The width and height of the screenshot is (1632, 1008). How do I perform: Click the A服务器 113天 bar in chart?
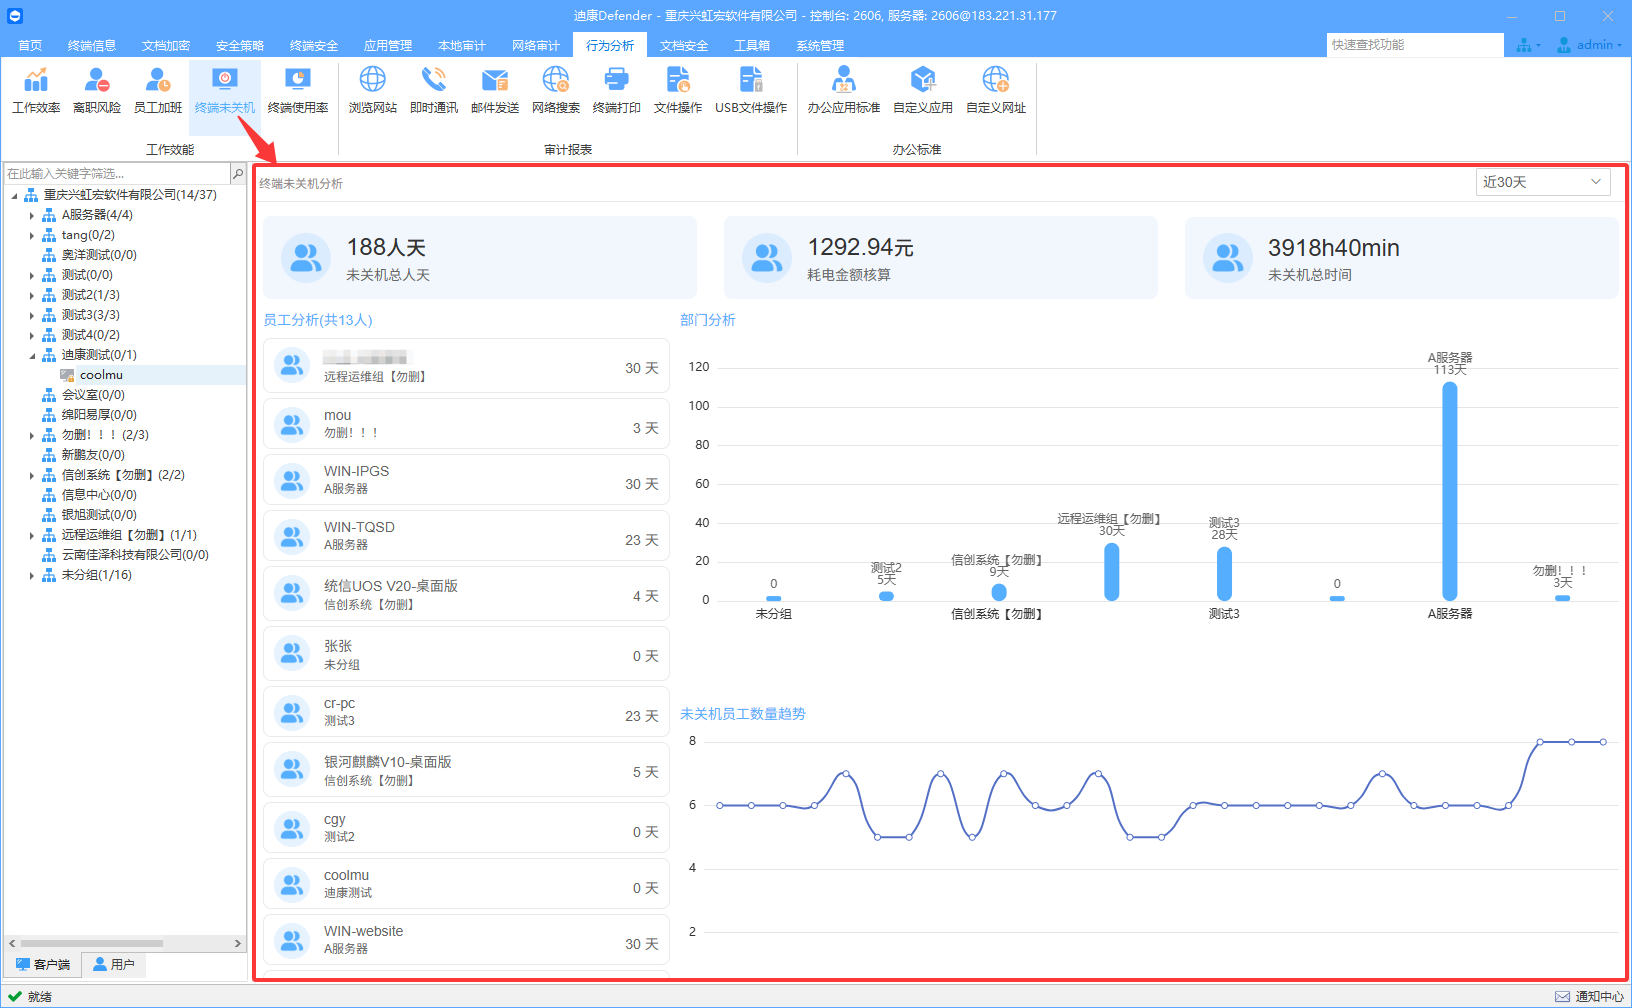click(x=1450, y=491)
